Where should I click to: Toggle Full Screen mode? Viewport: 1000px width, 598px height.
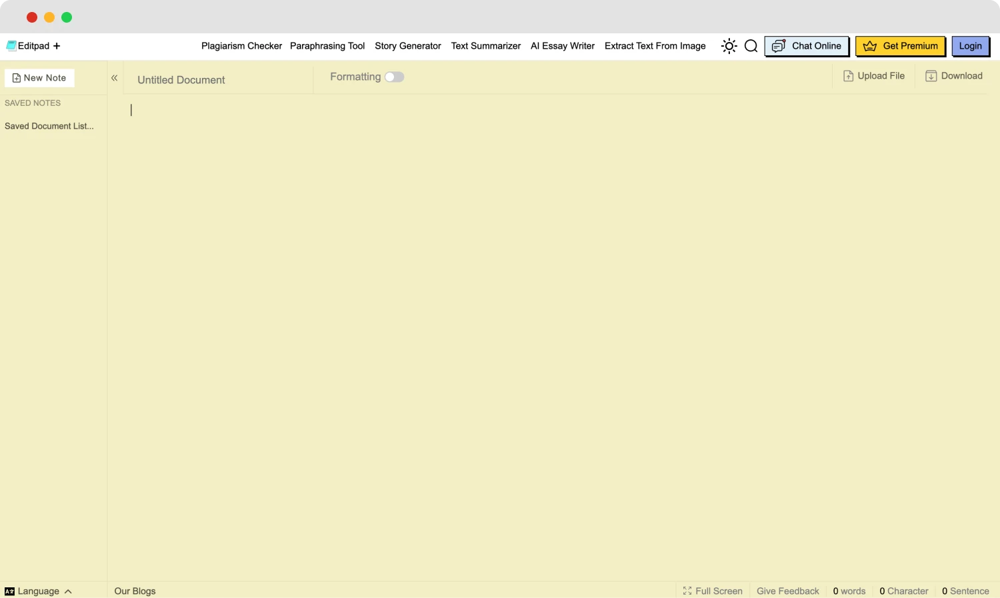click(x=712, y=591)
